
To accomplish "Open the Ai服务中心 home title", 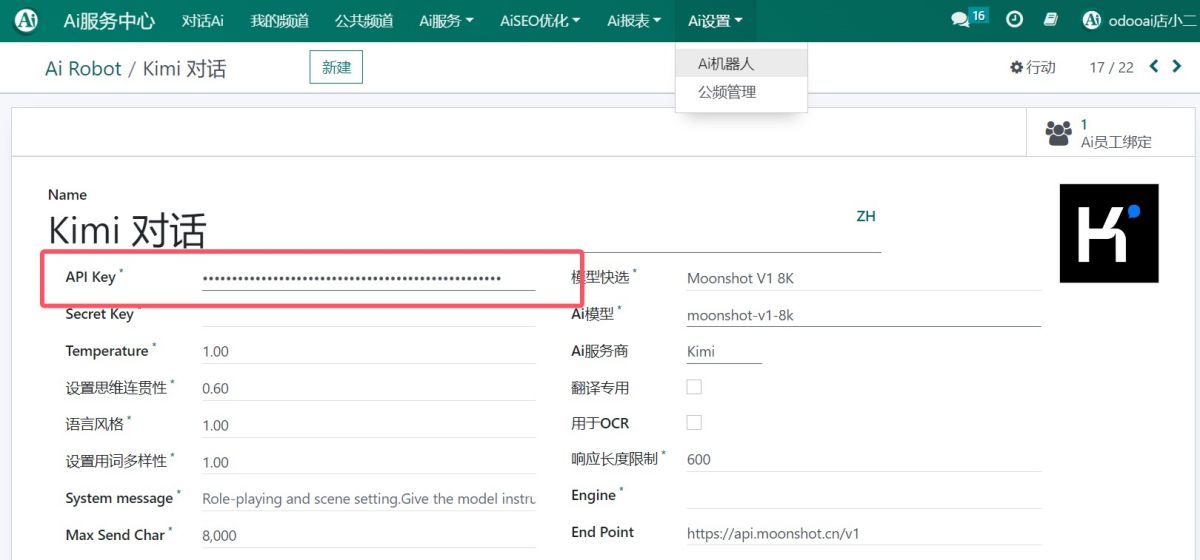I will pos(109,20).
